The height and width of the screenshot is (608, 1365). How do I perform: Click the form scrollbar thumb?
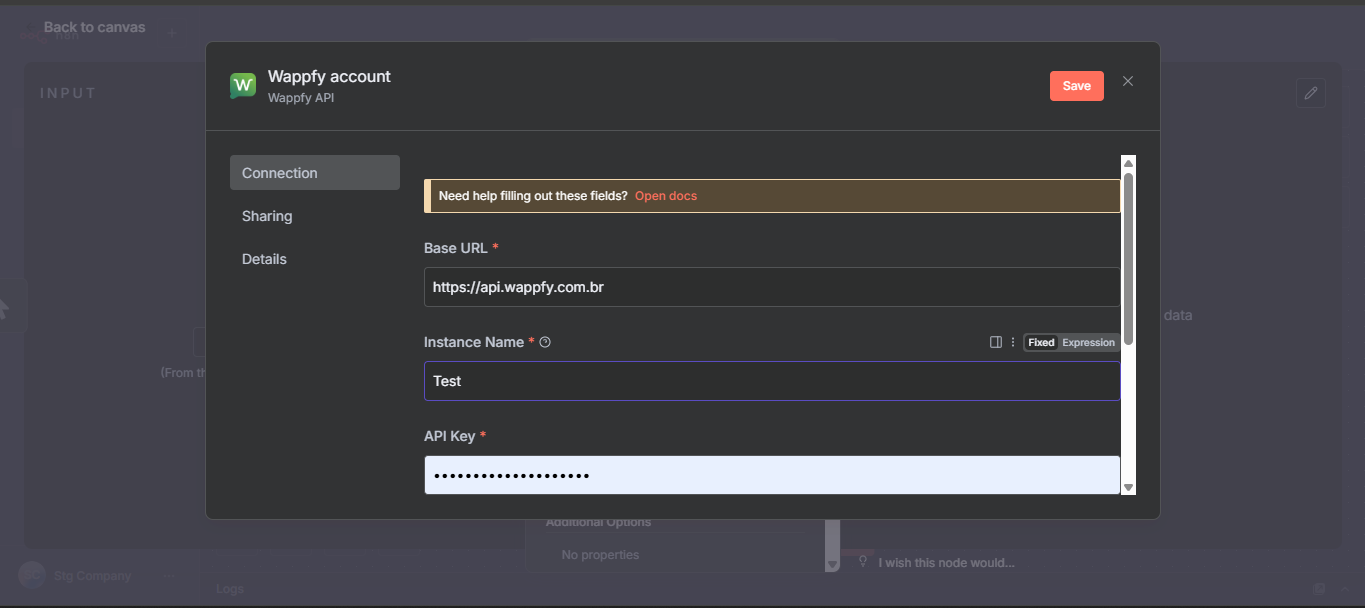tap(1129, 259)
